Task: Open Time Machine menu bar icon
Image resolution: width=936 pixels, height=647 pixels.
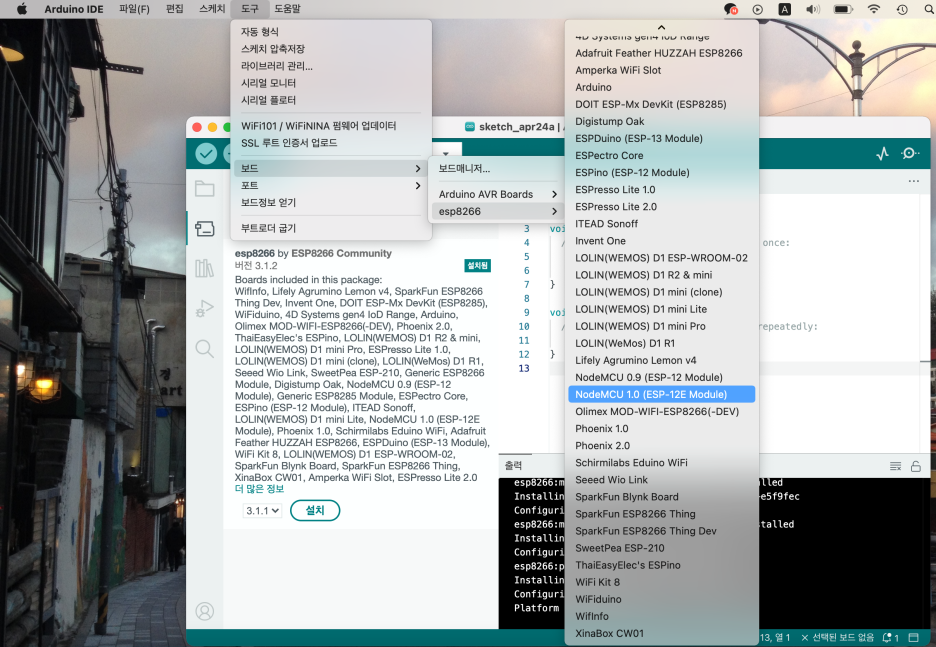Action: pos(902,9)
